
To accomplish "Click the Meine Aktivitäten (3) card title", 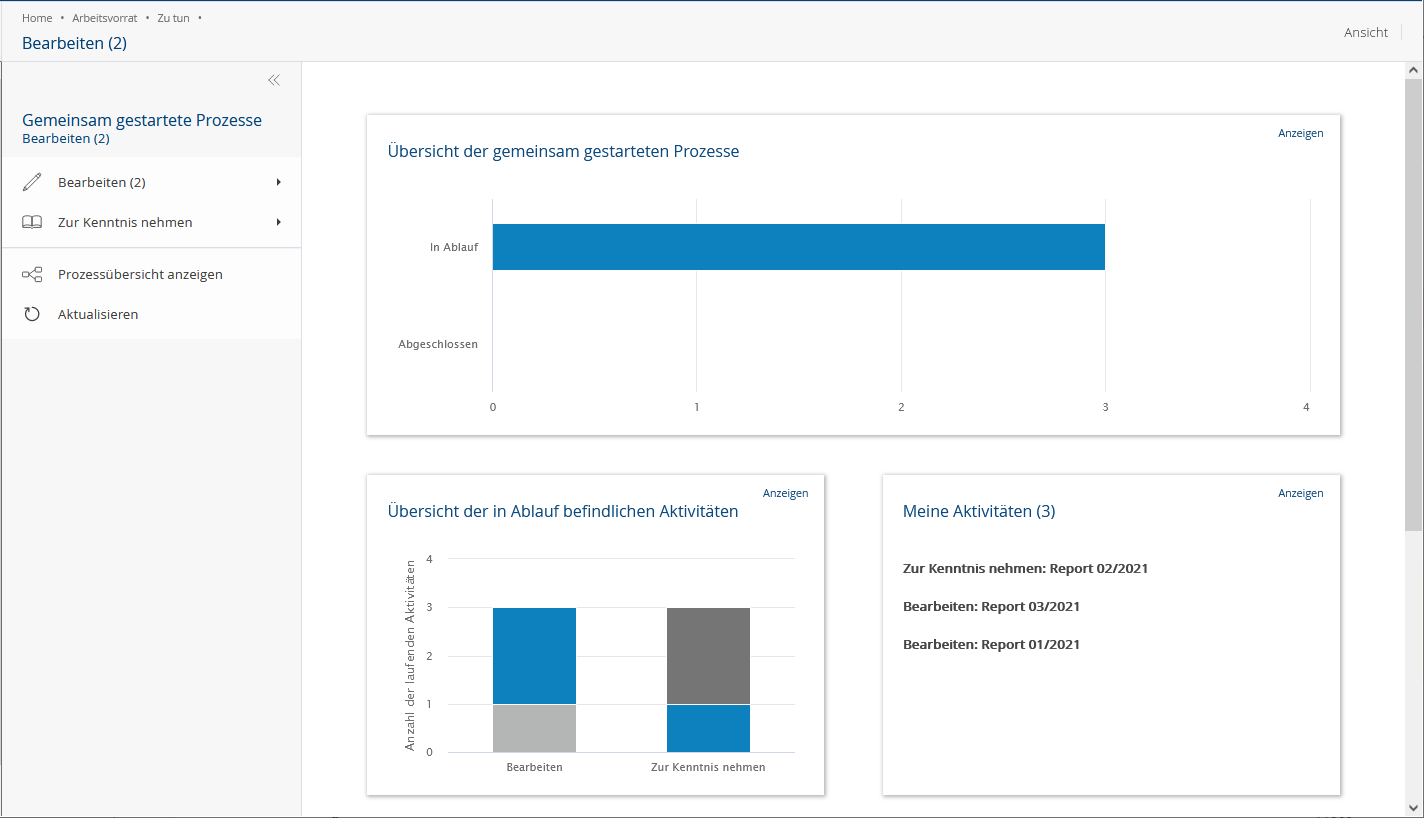I will pyautogui.click(x=979, y=511).
